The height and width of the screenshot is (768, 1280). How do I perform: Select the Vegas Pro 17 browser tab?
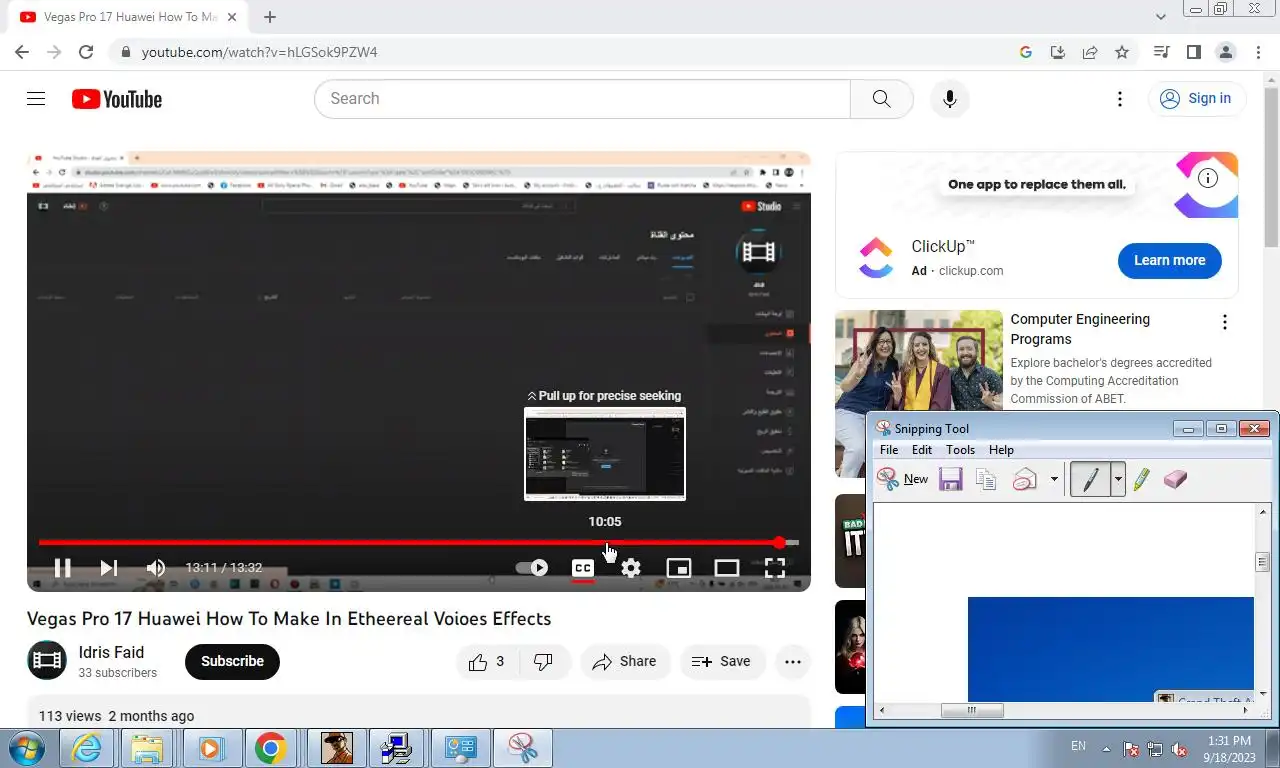pyautogui.click(x=127, y=17)
